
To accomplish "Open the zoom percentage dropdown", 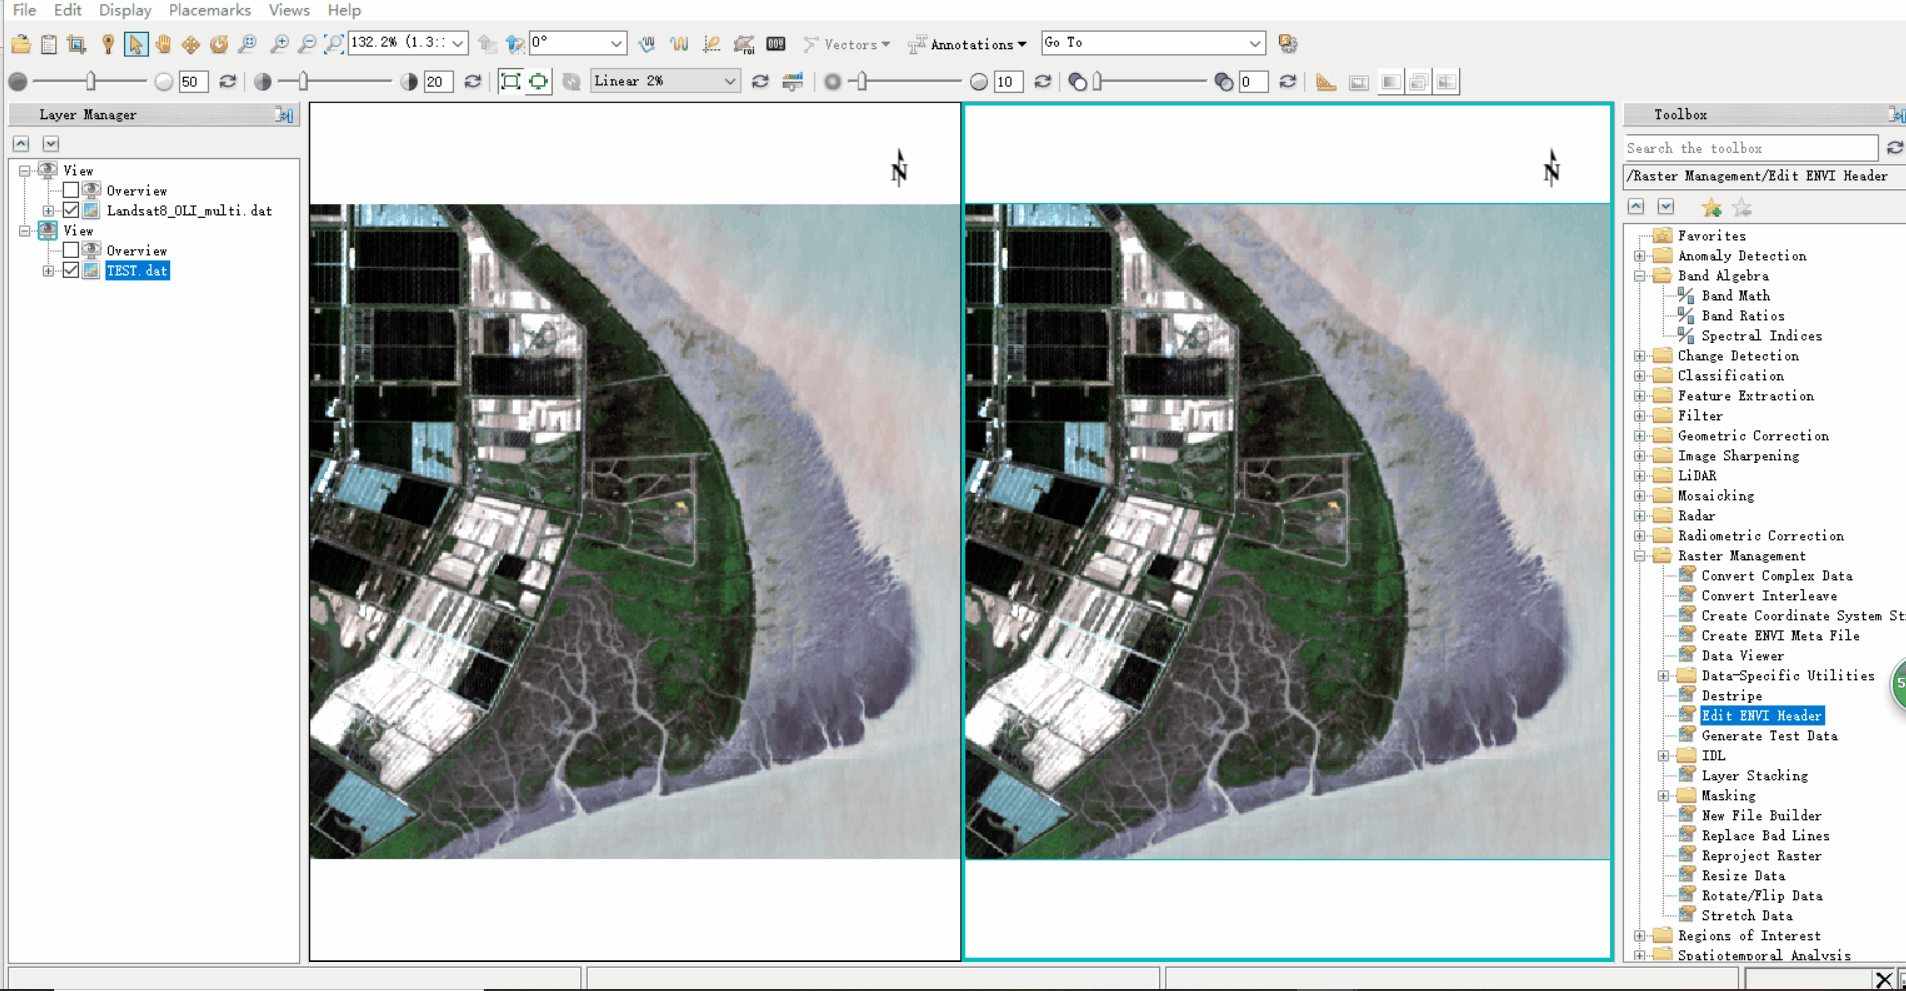I will coord(458,43).
